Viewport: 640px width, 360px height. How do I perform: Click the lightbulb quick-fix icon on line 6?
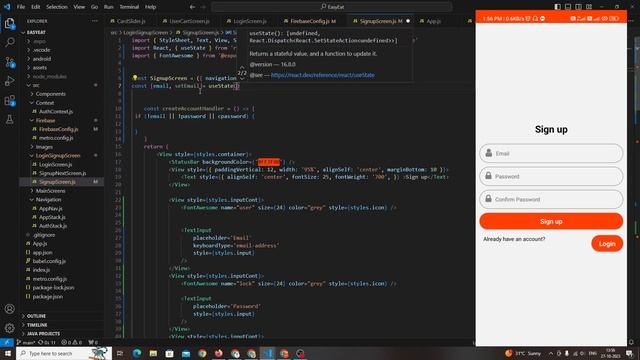coord(135,78)
